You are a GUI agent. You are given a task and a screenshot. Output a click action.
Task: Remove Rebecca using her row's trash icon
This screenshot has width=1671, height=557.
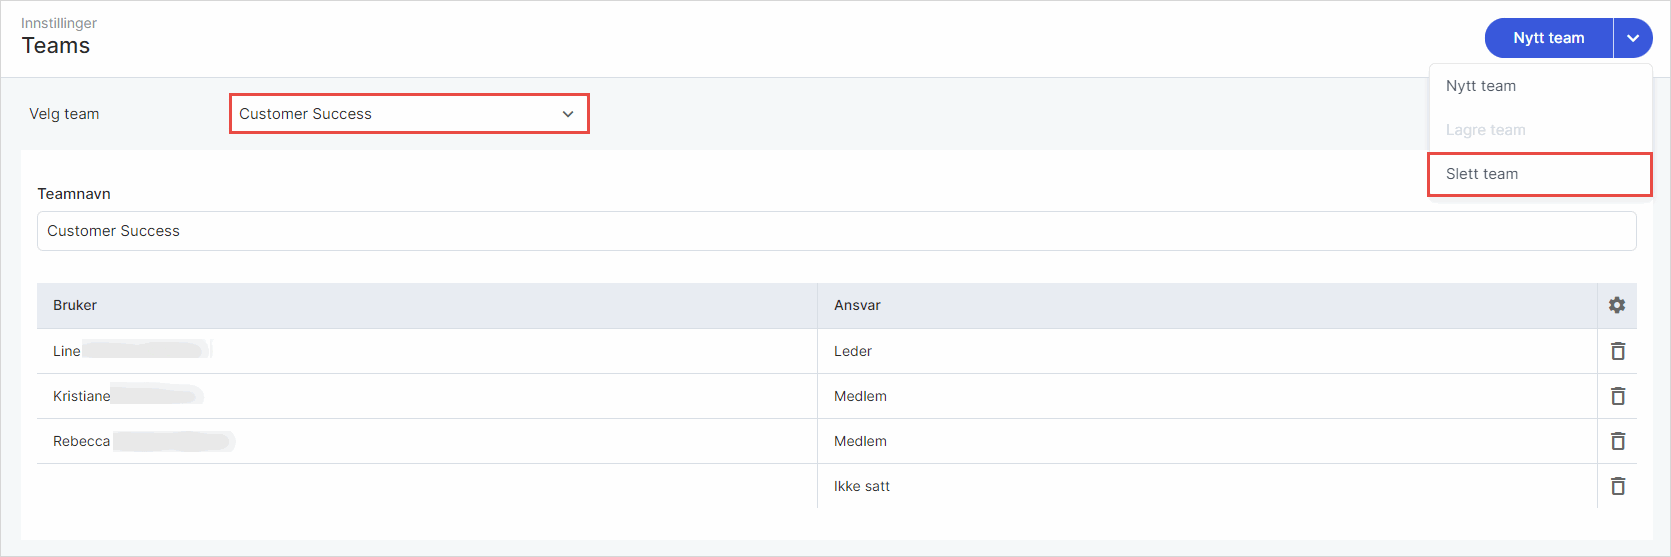[x=1617, y=441]
